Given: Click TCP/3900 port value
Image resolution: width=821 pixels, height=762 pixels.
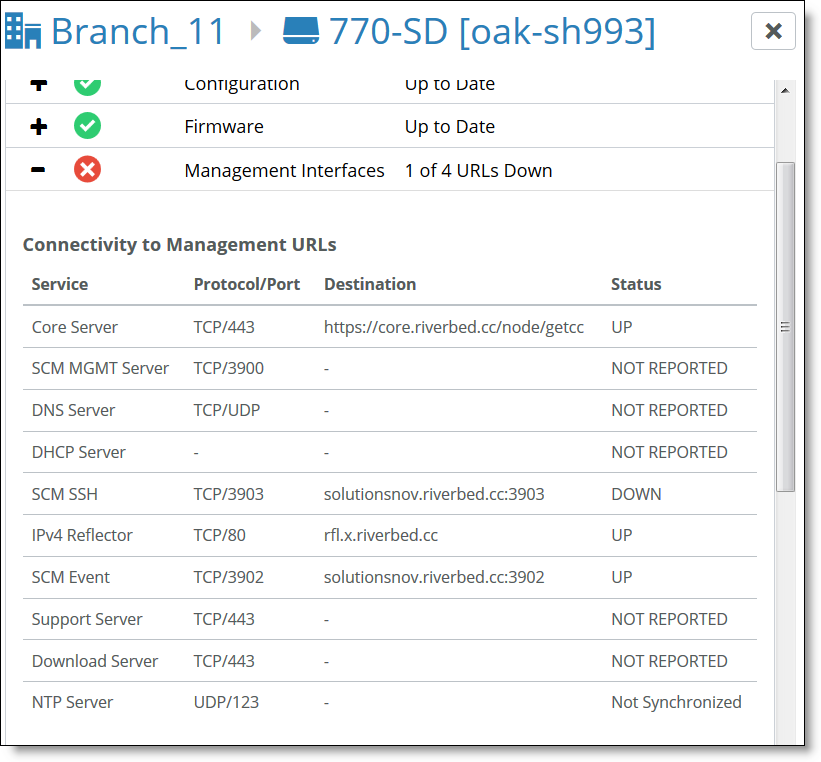Looking at the screenshot, I should coord(228,369).
